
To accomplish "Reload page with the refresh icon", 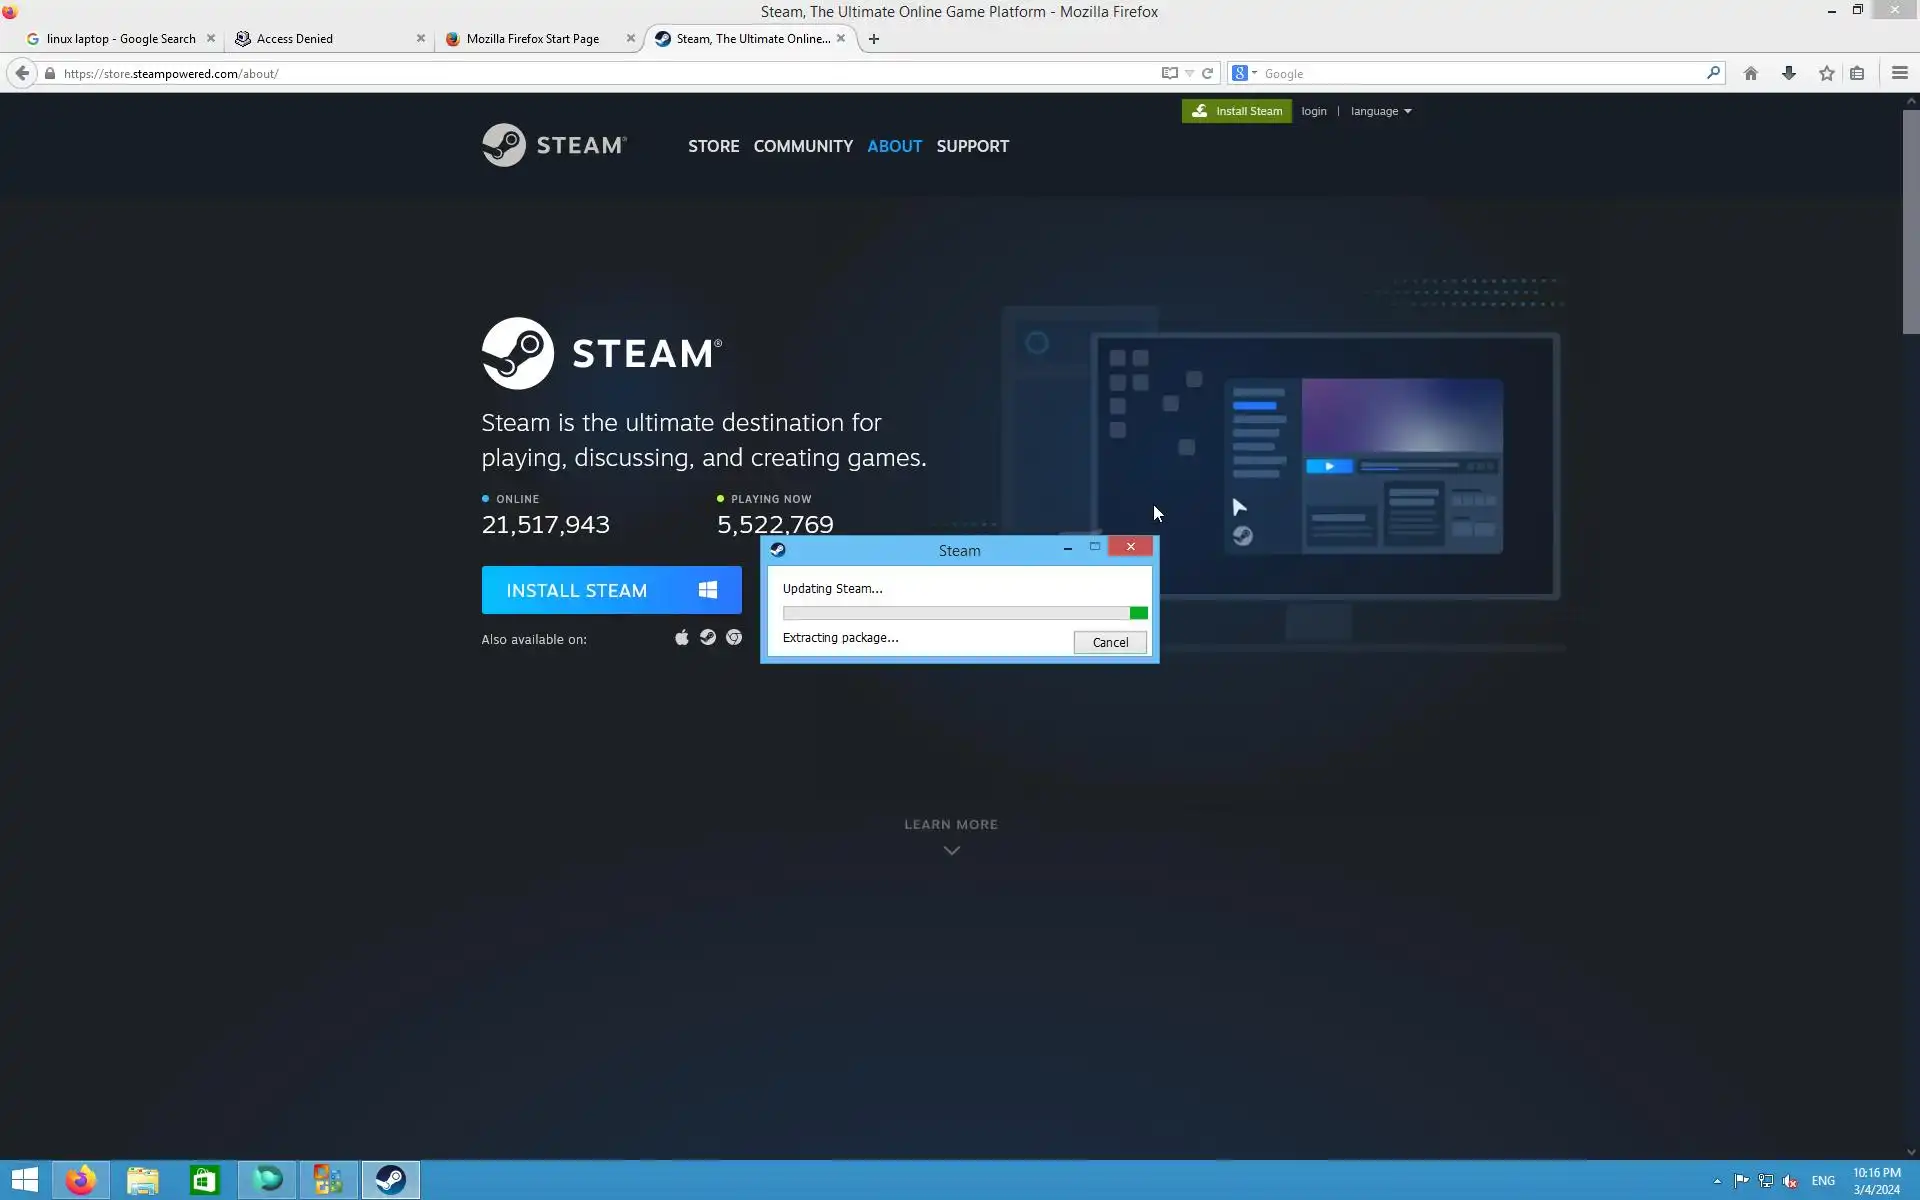I will click(x=1207, y=73).
